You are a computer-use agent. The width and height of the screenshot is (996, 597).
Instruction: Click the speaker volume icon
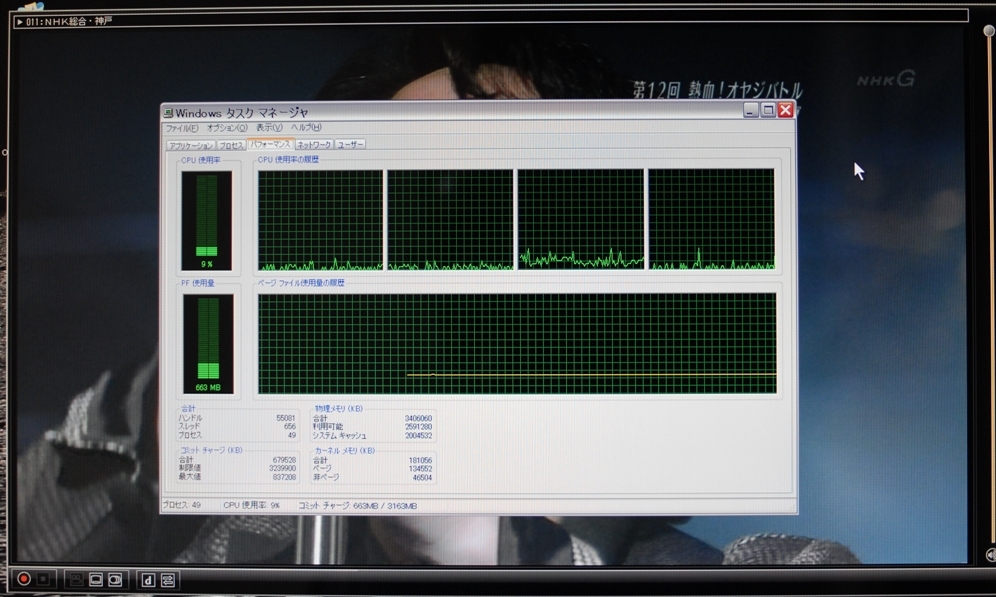pyautogui.click(x=989, y=555)
